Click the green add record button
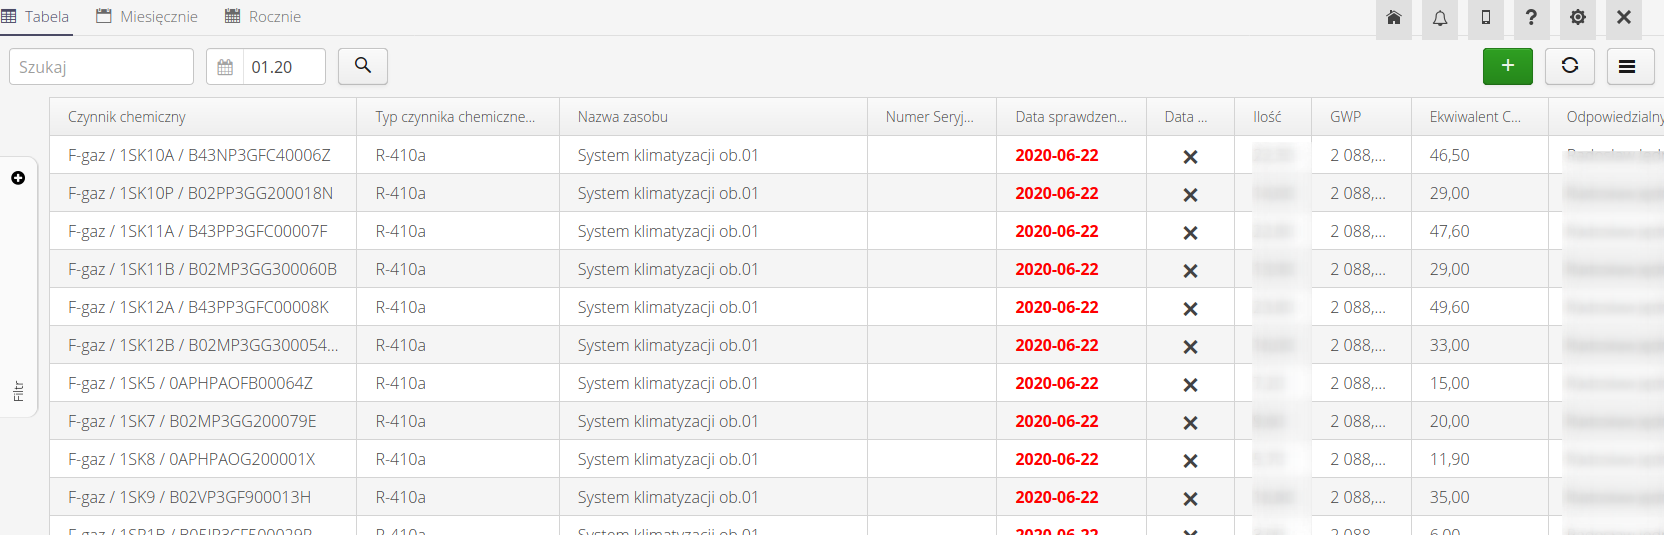Screen dimensions: 1664x535 (1507, 66)
